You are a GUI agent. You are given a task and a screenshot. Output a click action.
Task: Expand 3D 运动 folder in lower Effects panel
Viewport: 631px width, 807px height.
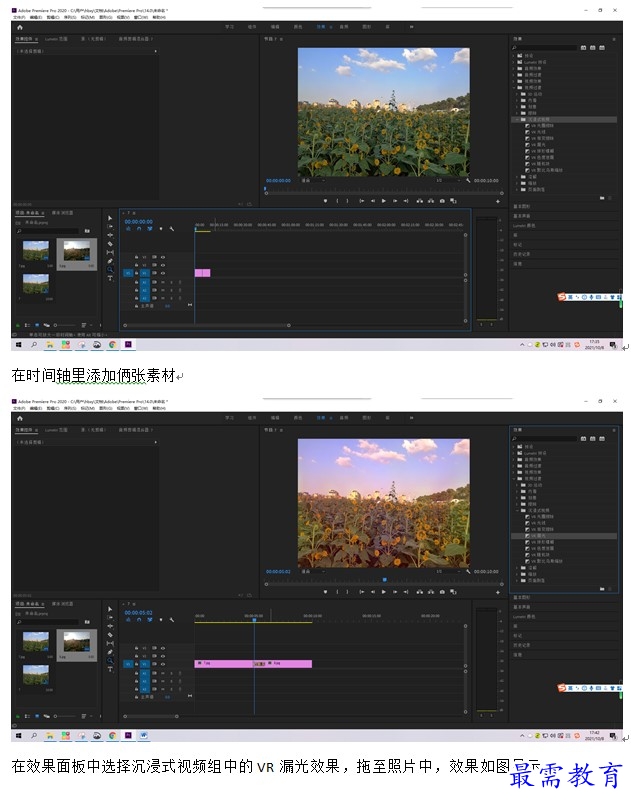tap(517, 485)
